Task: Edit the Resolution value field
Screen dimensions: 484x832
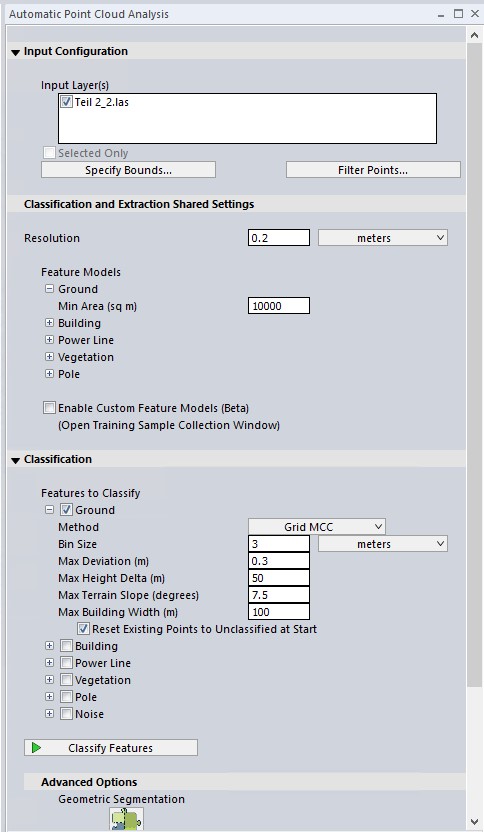Action: click(x=279, y=238)
